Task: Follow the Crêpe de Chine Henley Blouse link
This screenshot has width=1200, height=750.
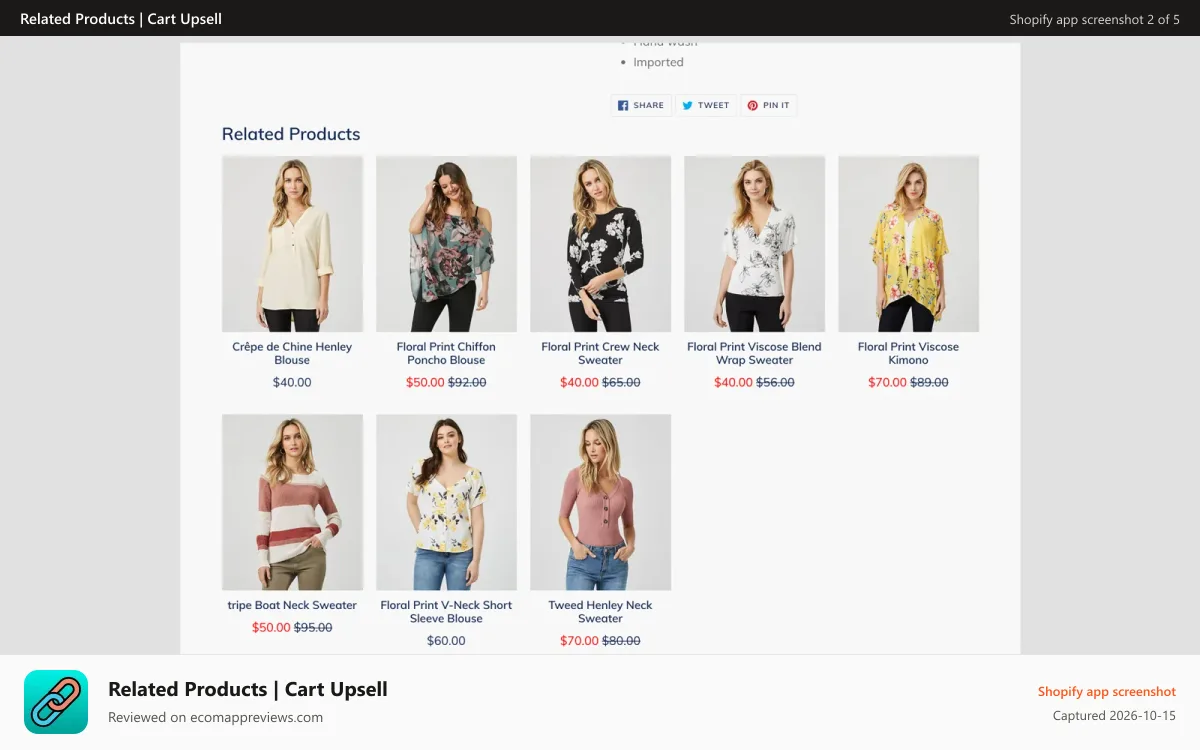Action: coord(292,353)
